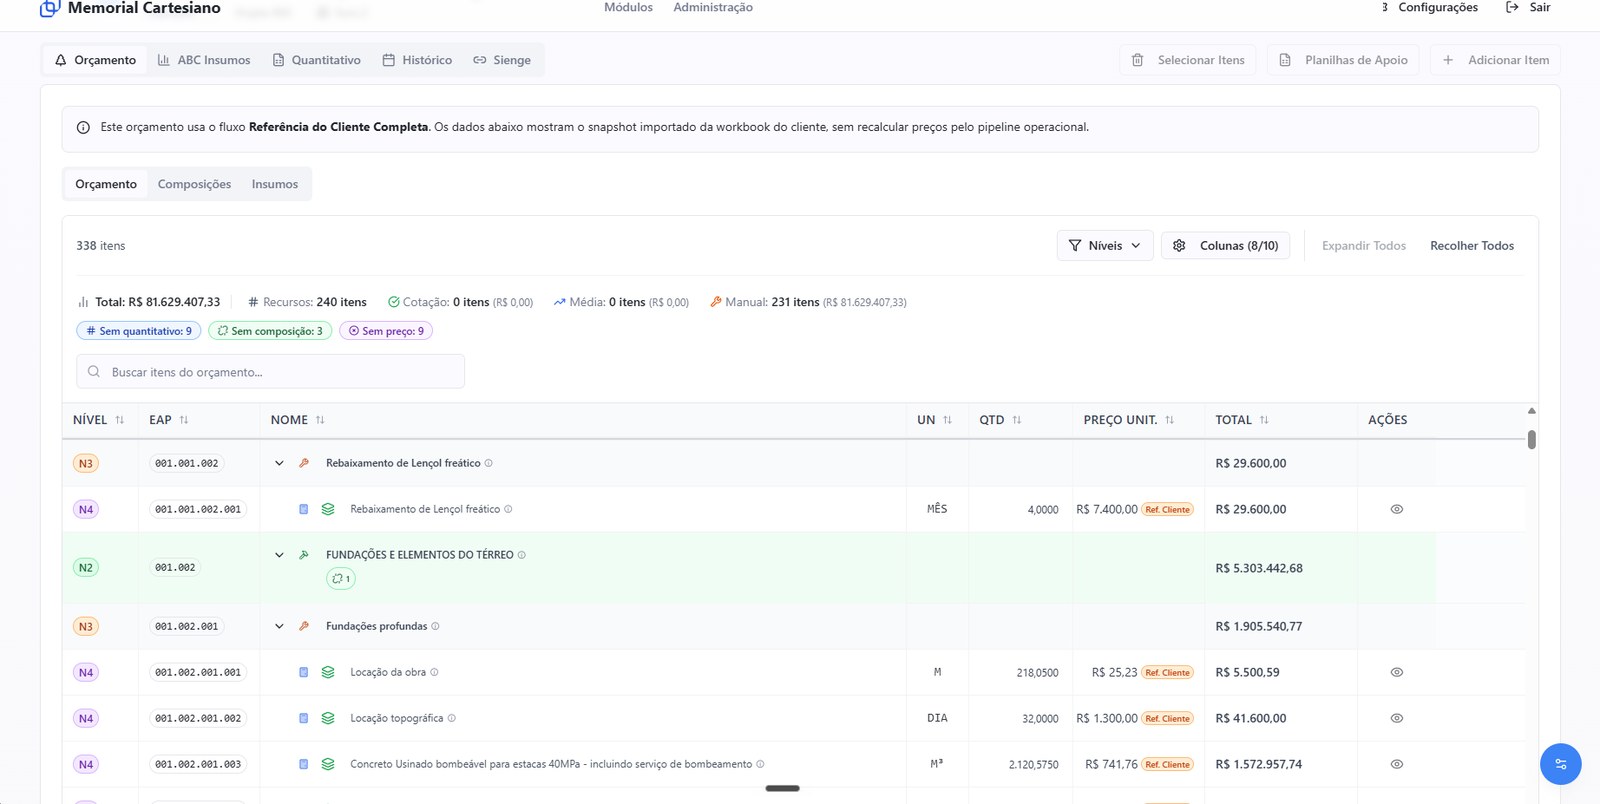This screenshot has width=1600, height=804.
Task: Sort by the EAP column arrows
Action: (184, 420)
